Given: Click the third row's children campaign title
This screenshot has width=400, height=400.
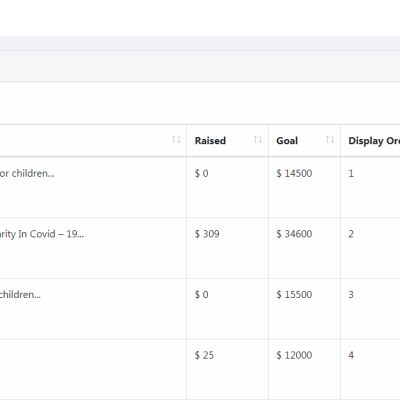Looking at the screenshot, I should (x=20, y=295).
